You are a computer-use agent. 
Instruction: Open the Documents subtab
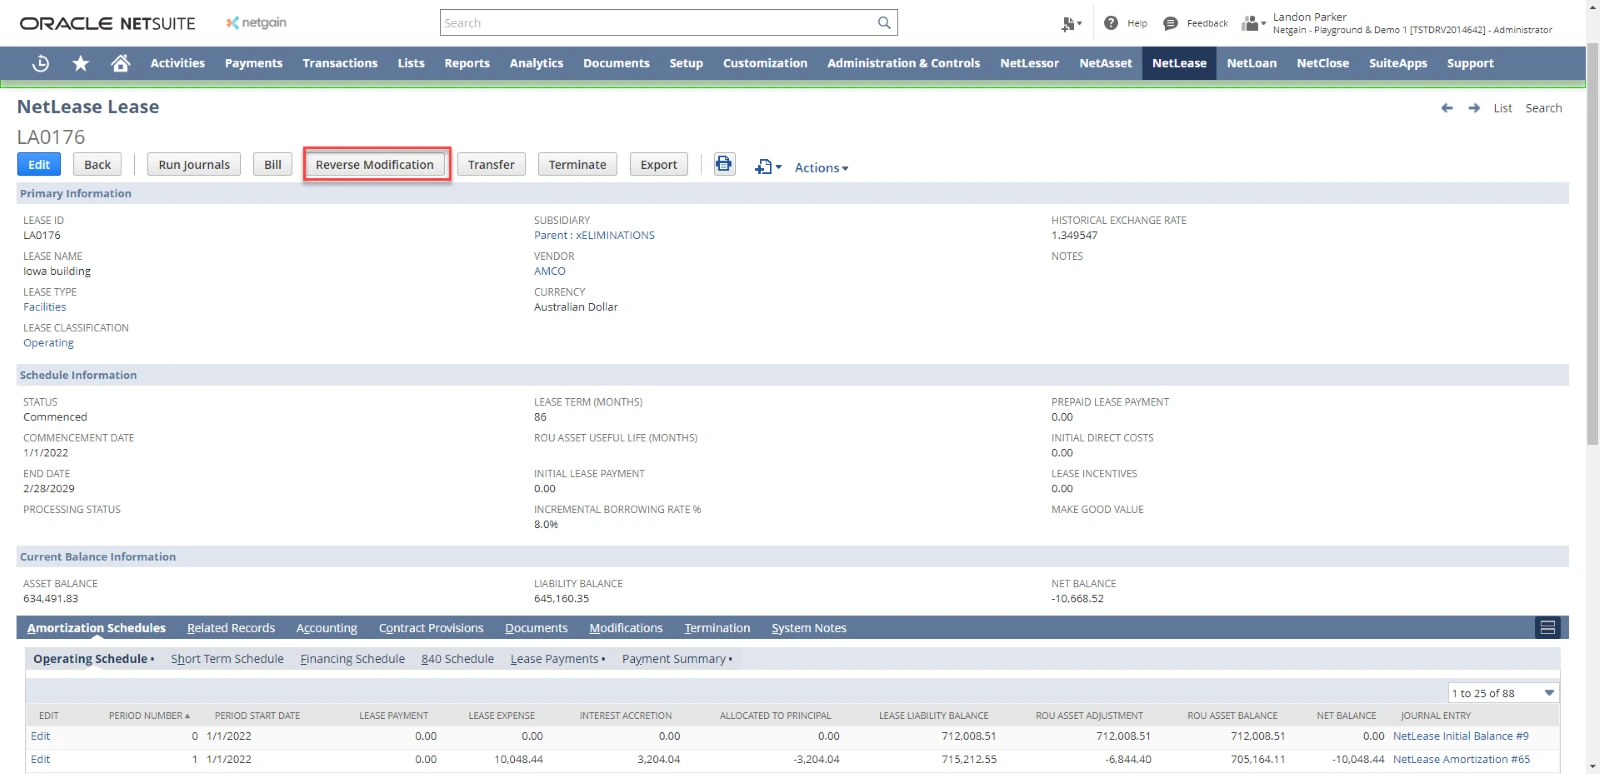[x=536, y=628]
